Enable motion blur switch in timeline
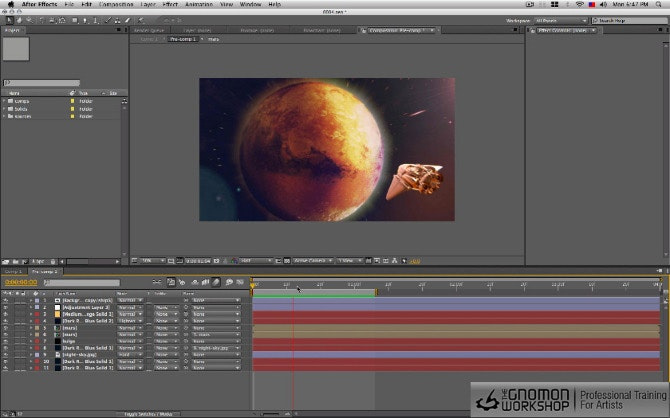The height and width of the screenshot is (418, 670). coord(216,282)
